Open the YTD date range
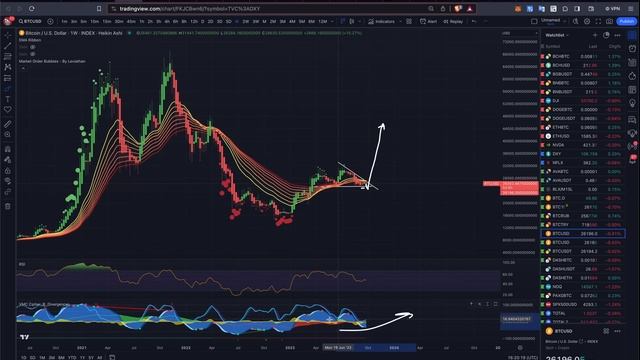 click(72, 358)
